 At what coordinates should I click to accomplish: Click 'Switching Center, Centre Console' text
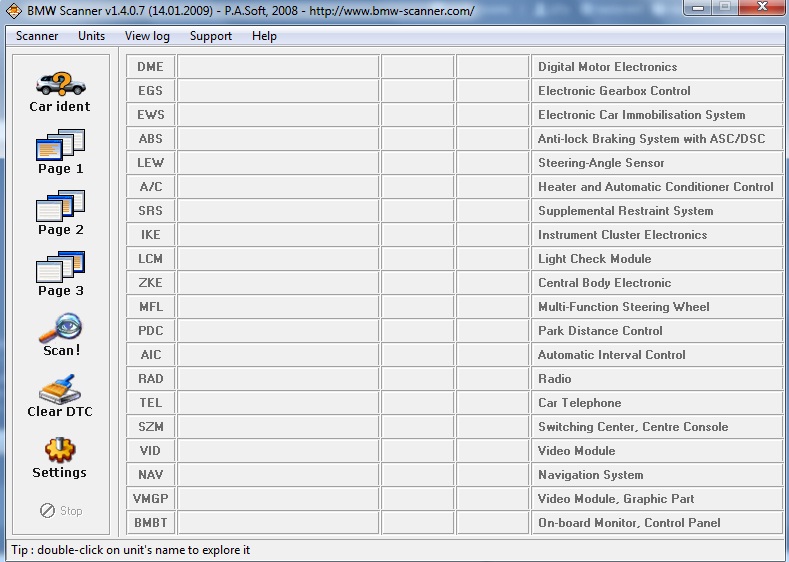coord(633,427)
